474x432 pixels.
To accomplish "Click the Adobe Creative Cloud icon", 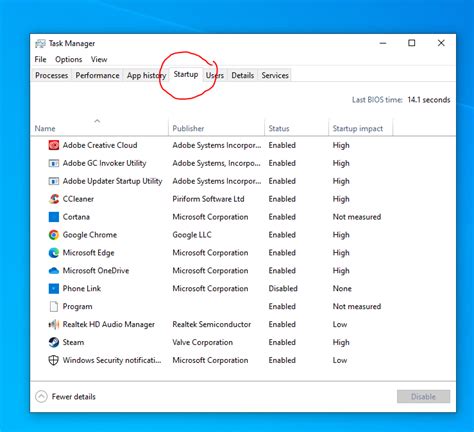I will click(54, 145).
